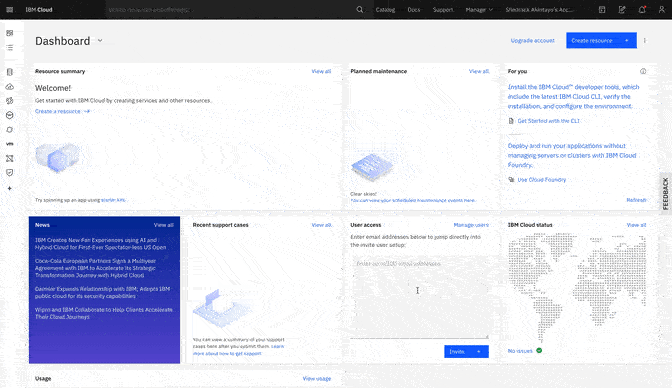Viewport: 672px width, 388px height.
Task: Open the VPC network icon in sidebar
Action: [x=9, y=159]
